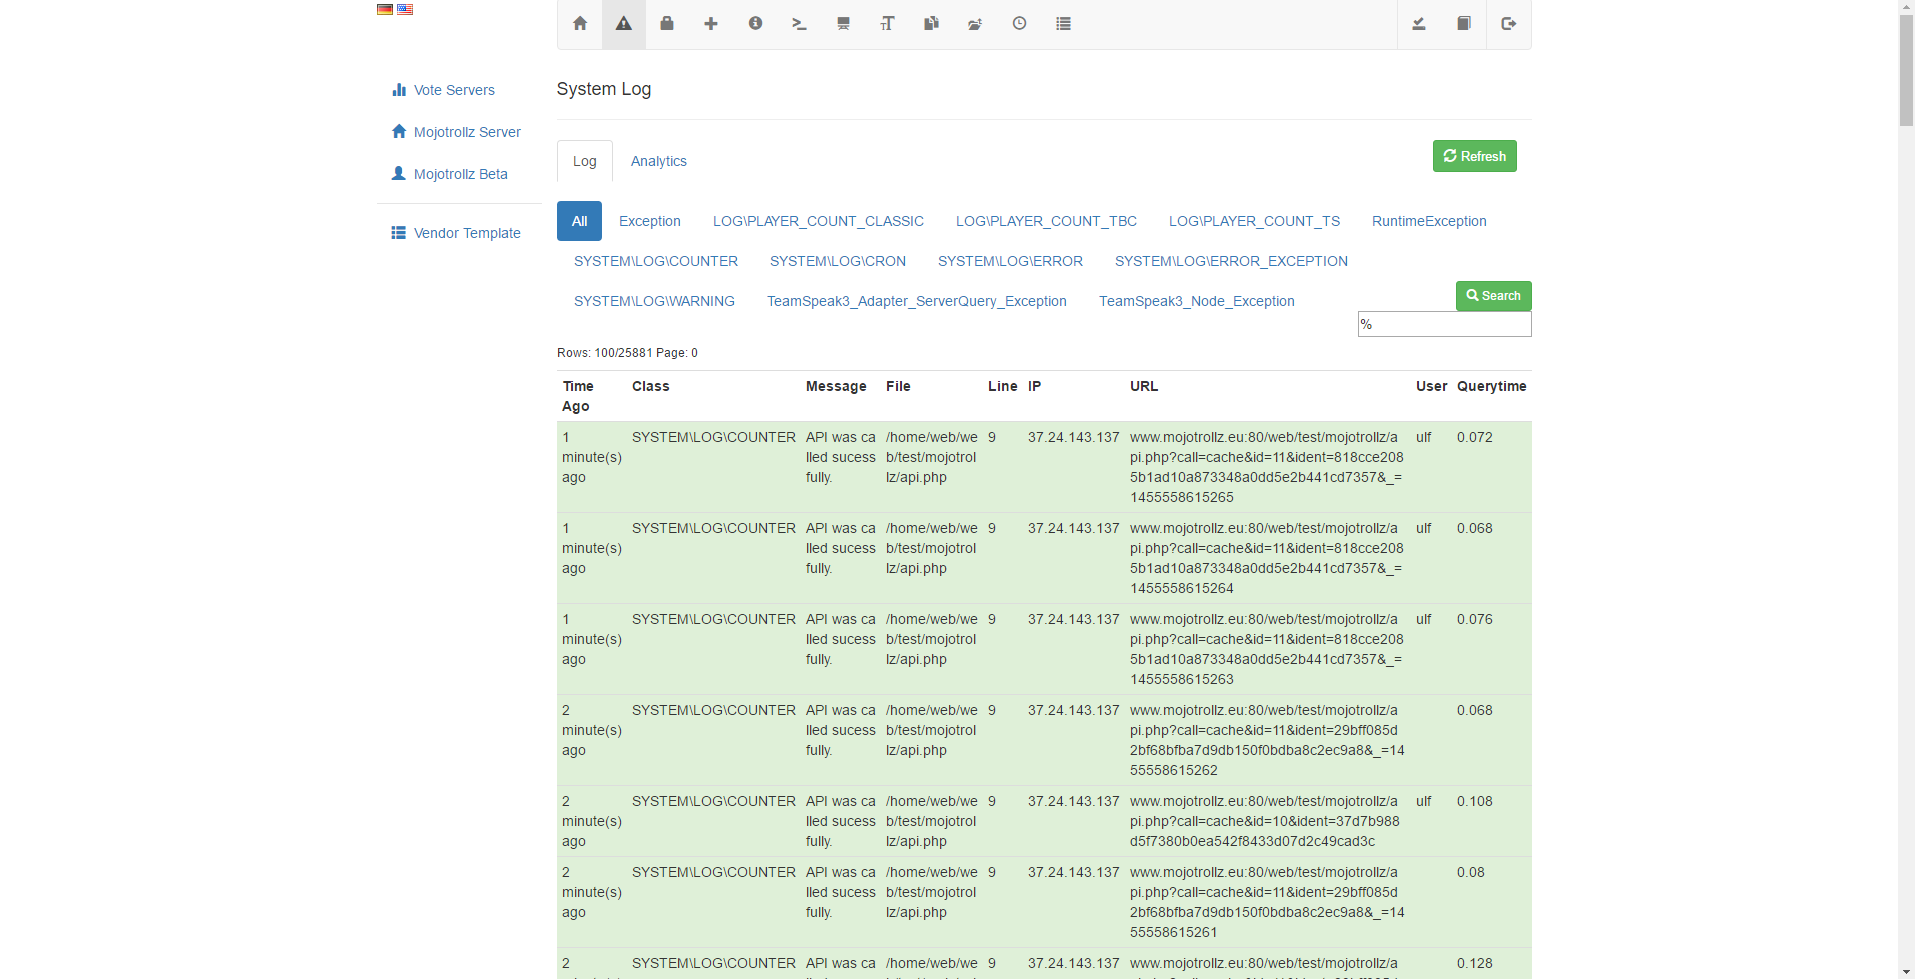Image resolution: width=1915 pixels, height=979 pixels.
Task: Filter log by RuntimeException
Action: coord(1428,221)
